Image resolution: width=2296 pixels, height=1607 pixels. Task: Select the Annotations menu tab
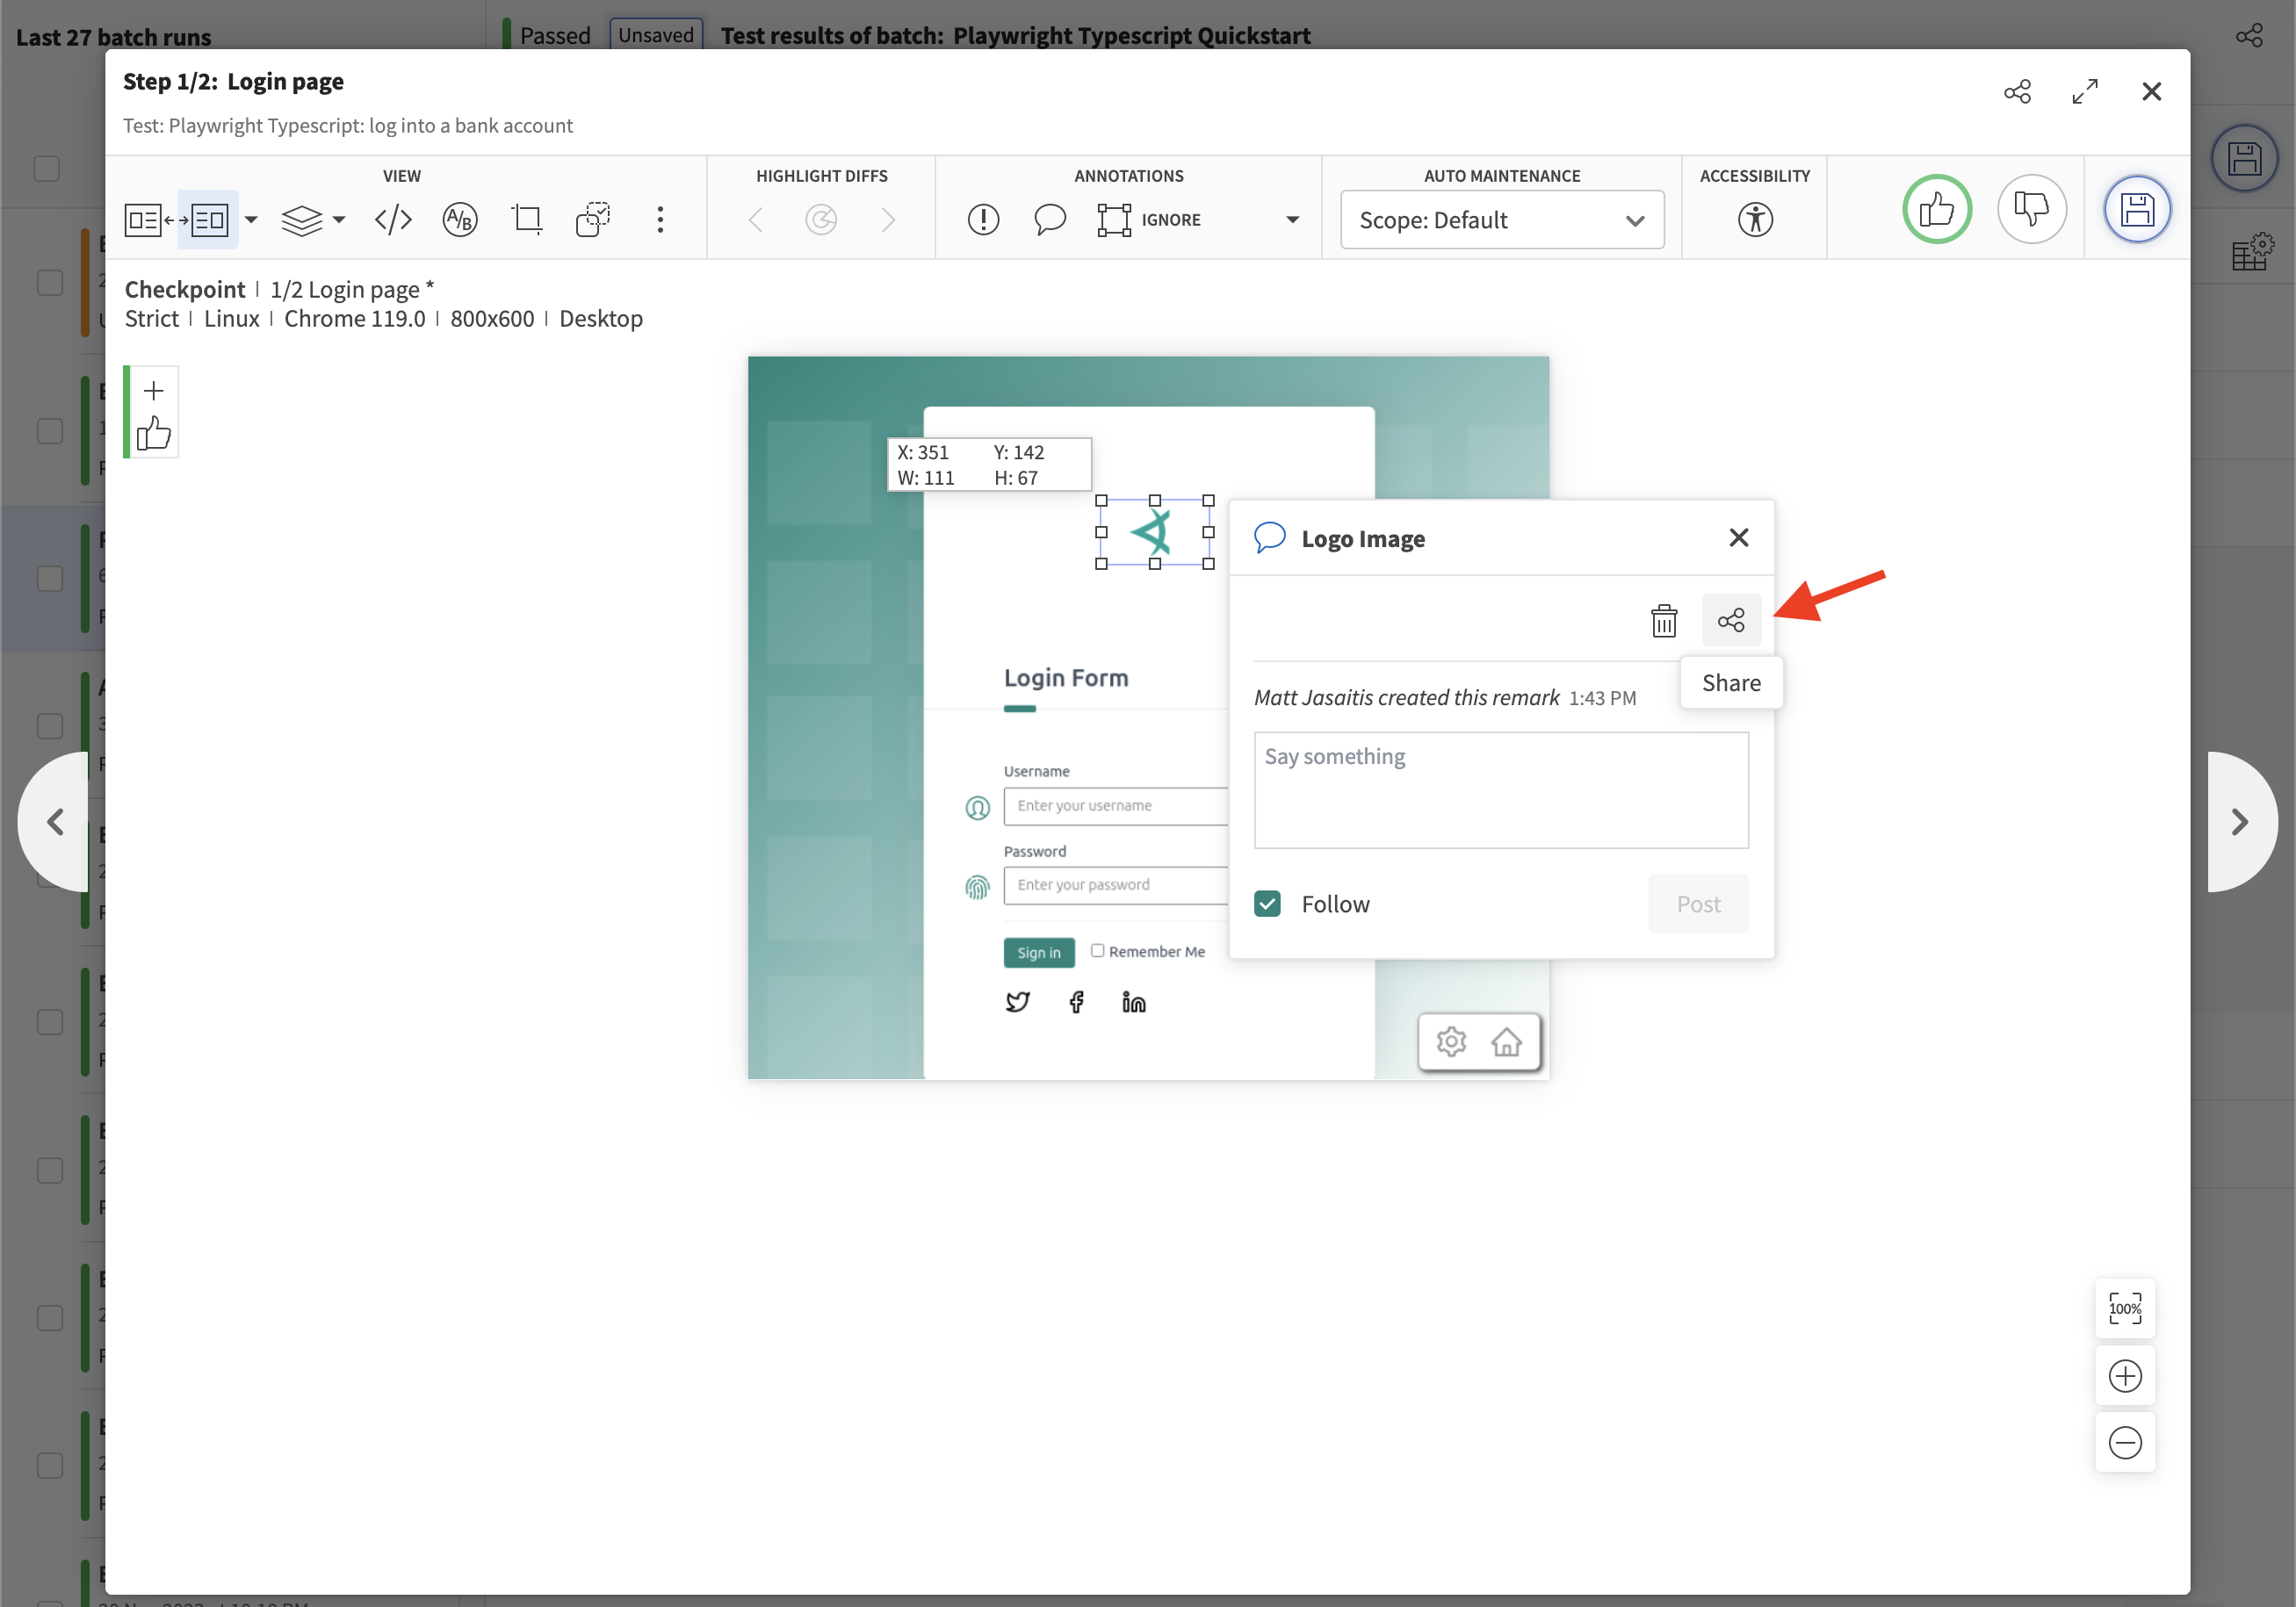click(1129, 175)
